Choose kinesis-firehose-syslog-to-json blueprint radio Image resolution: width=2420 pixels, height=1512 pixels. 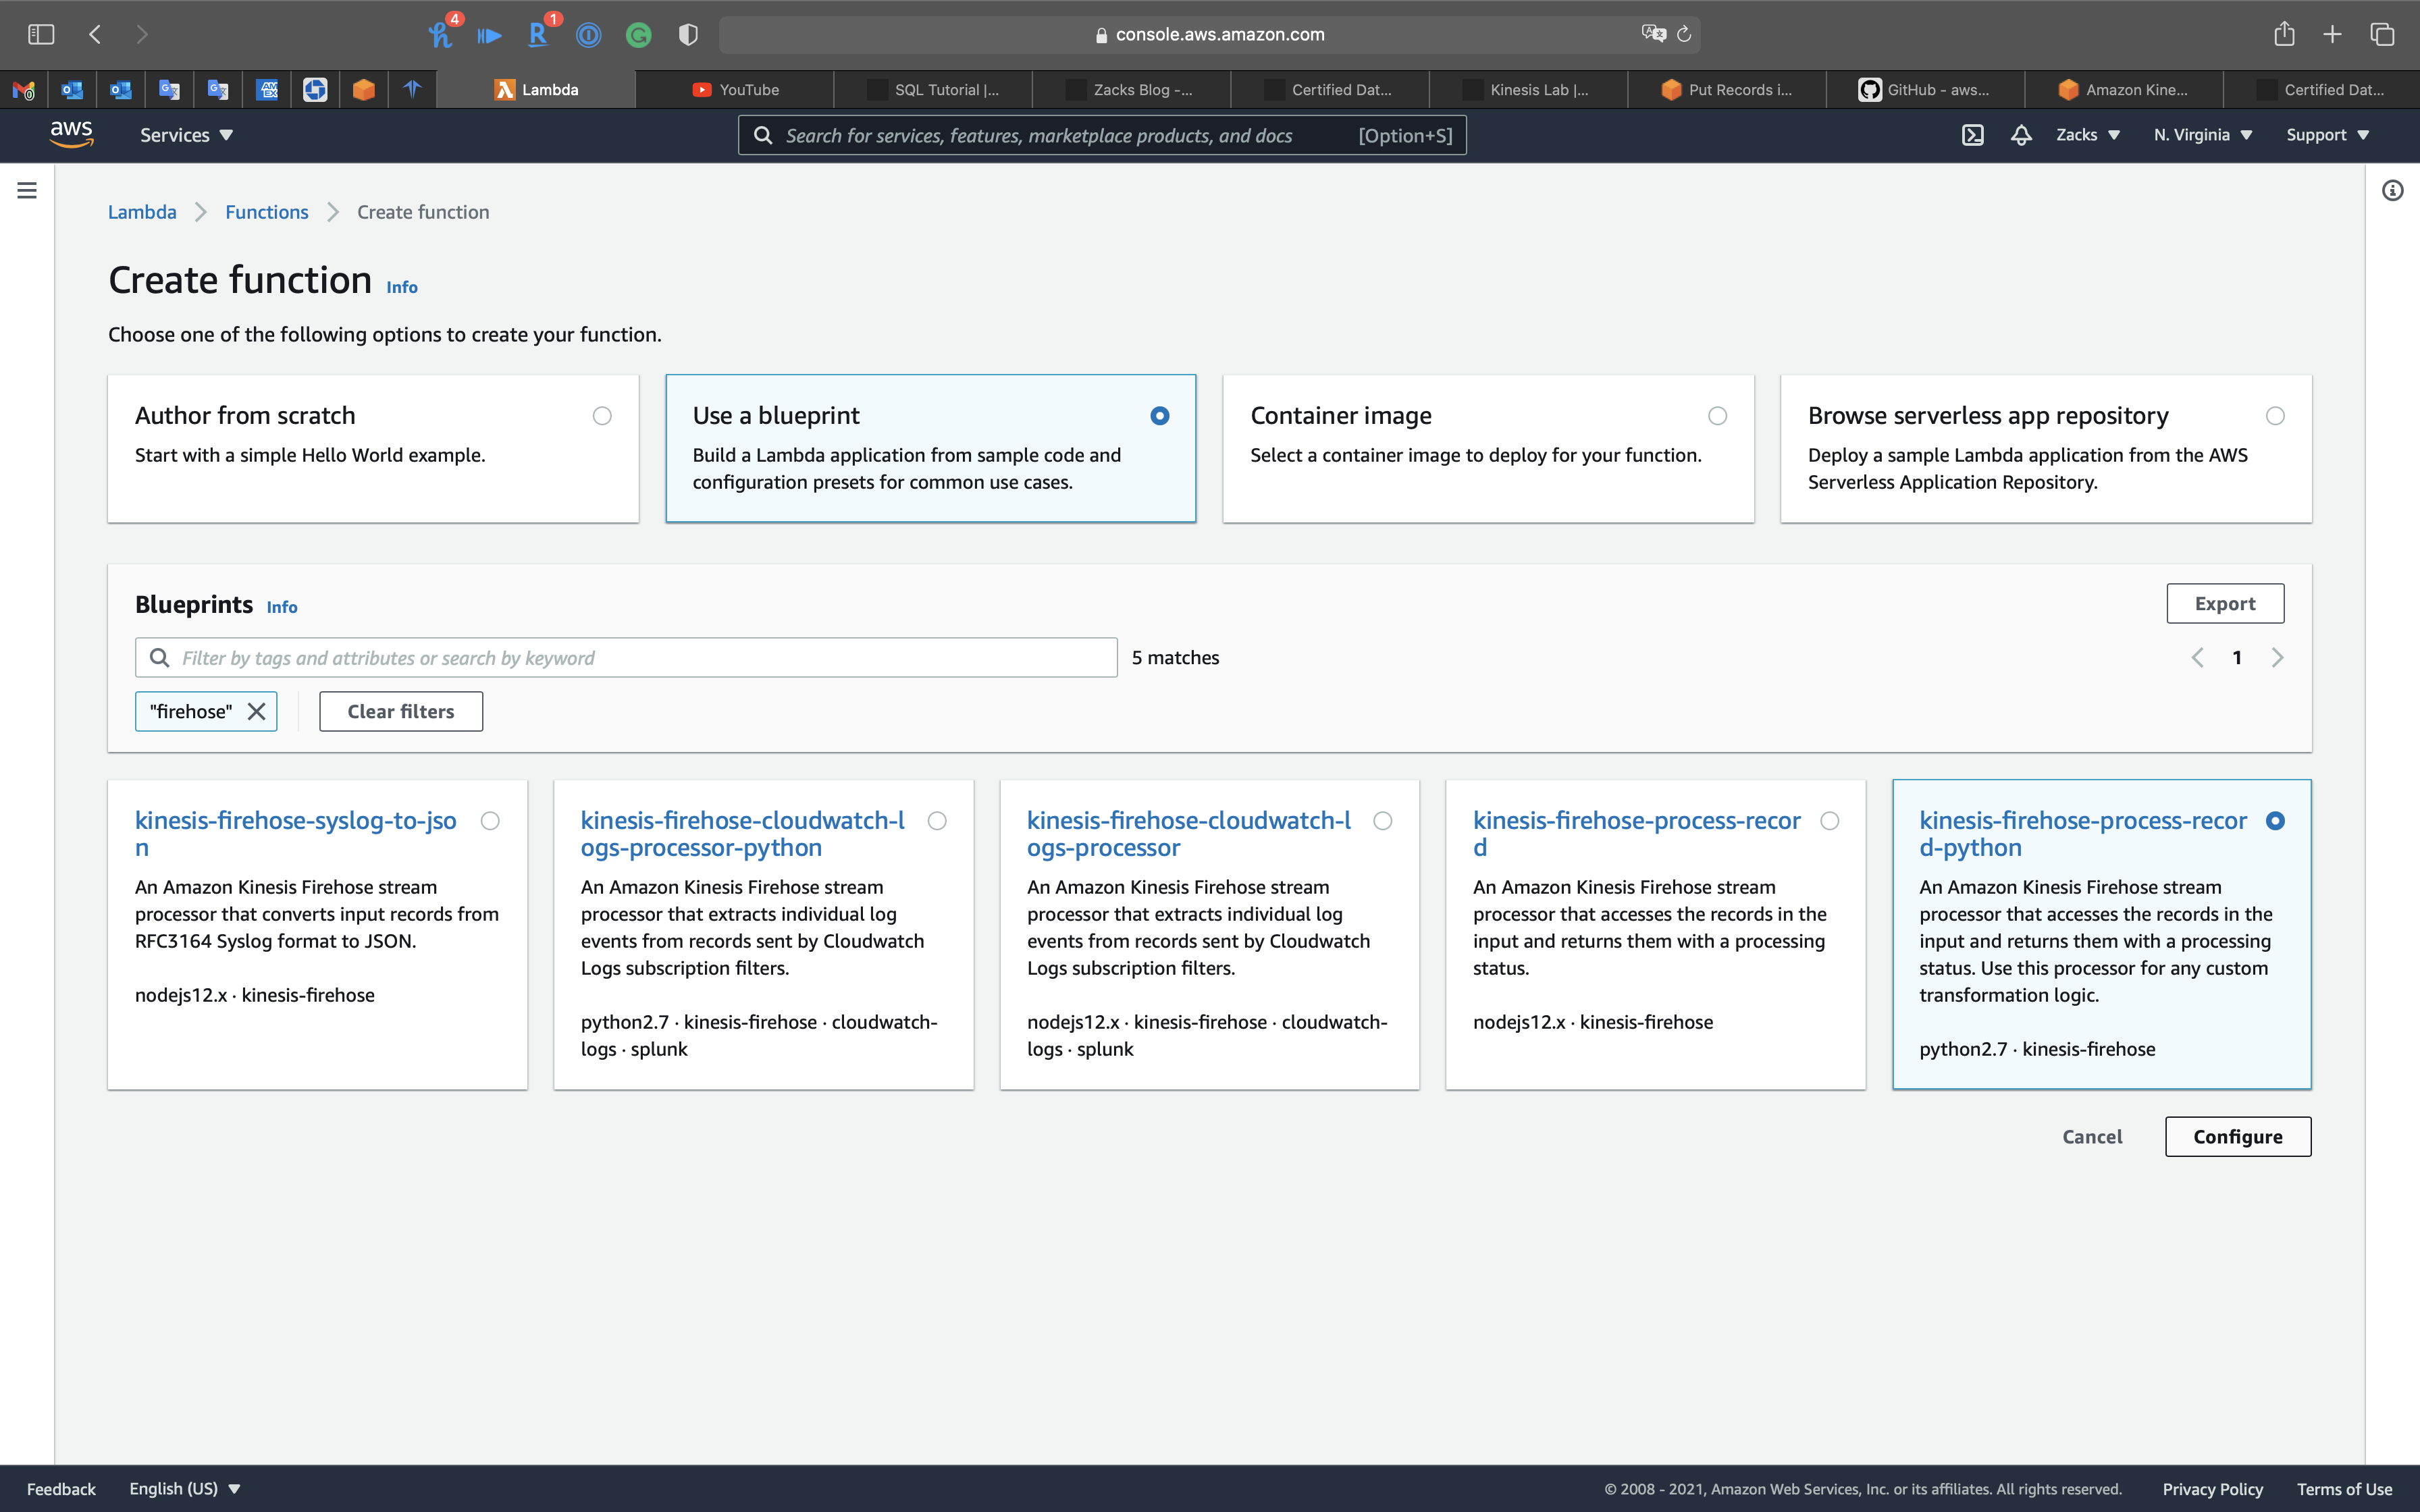[490, 821]
